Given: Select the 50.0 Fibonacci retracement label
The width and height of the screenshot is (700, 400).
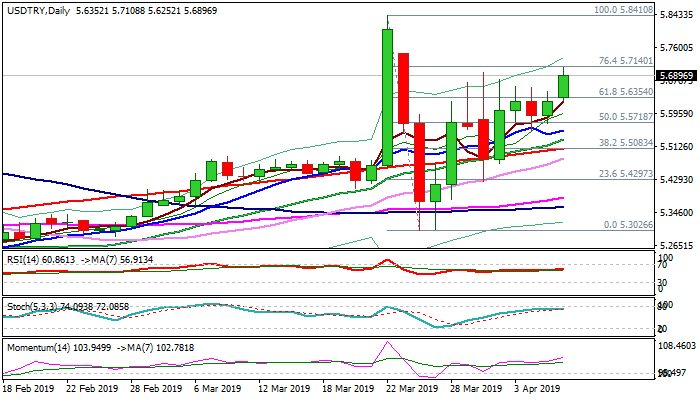Looking at the screenshot, I should [x=625, y=116].
